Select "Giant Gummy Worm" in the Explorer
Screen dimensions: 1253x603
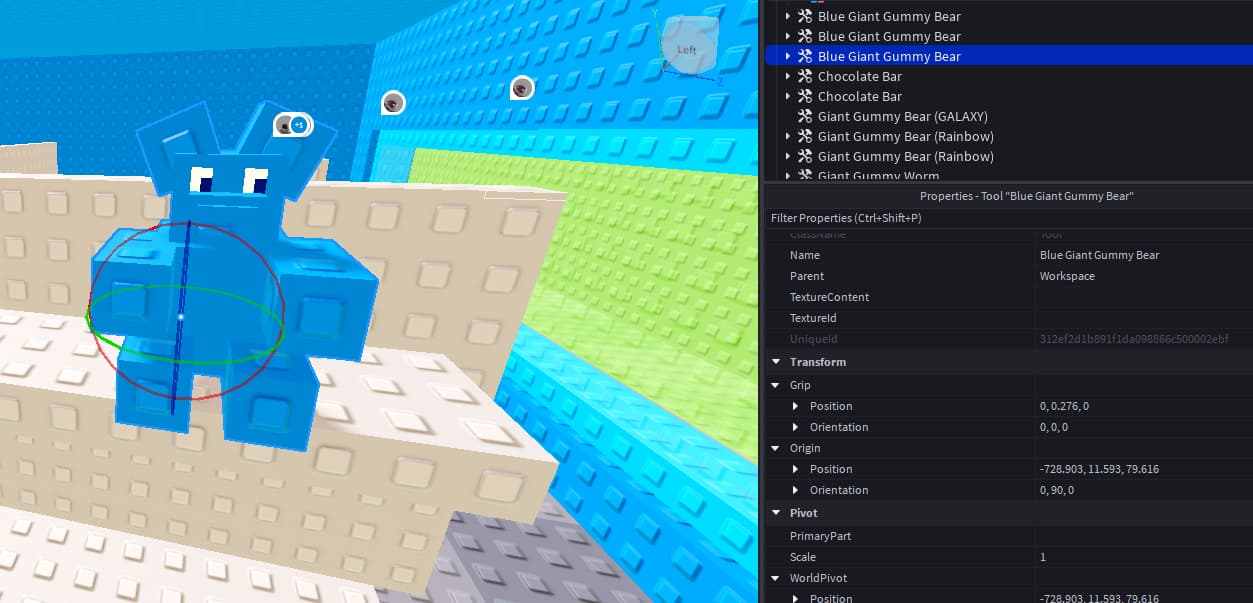pyautogui.click(x=878, y=176)
